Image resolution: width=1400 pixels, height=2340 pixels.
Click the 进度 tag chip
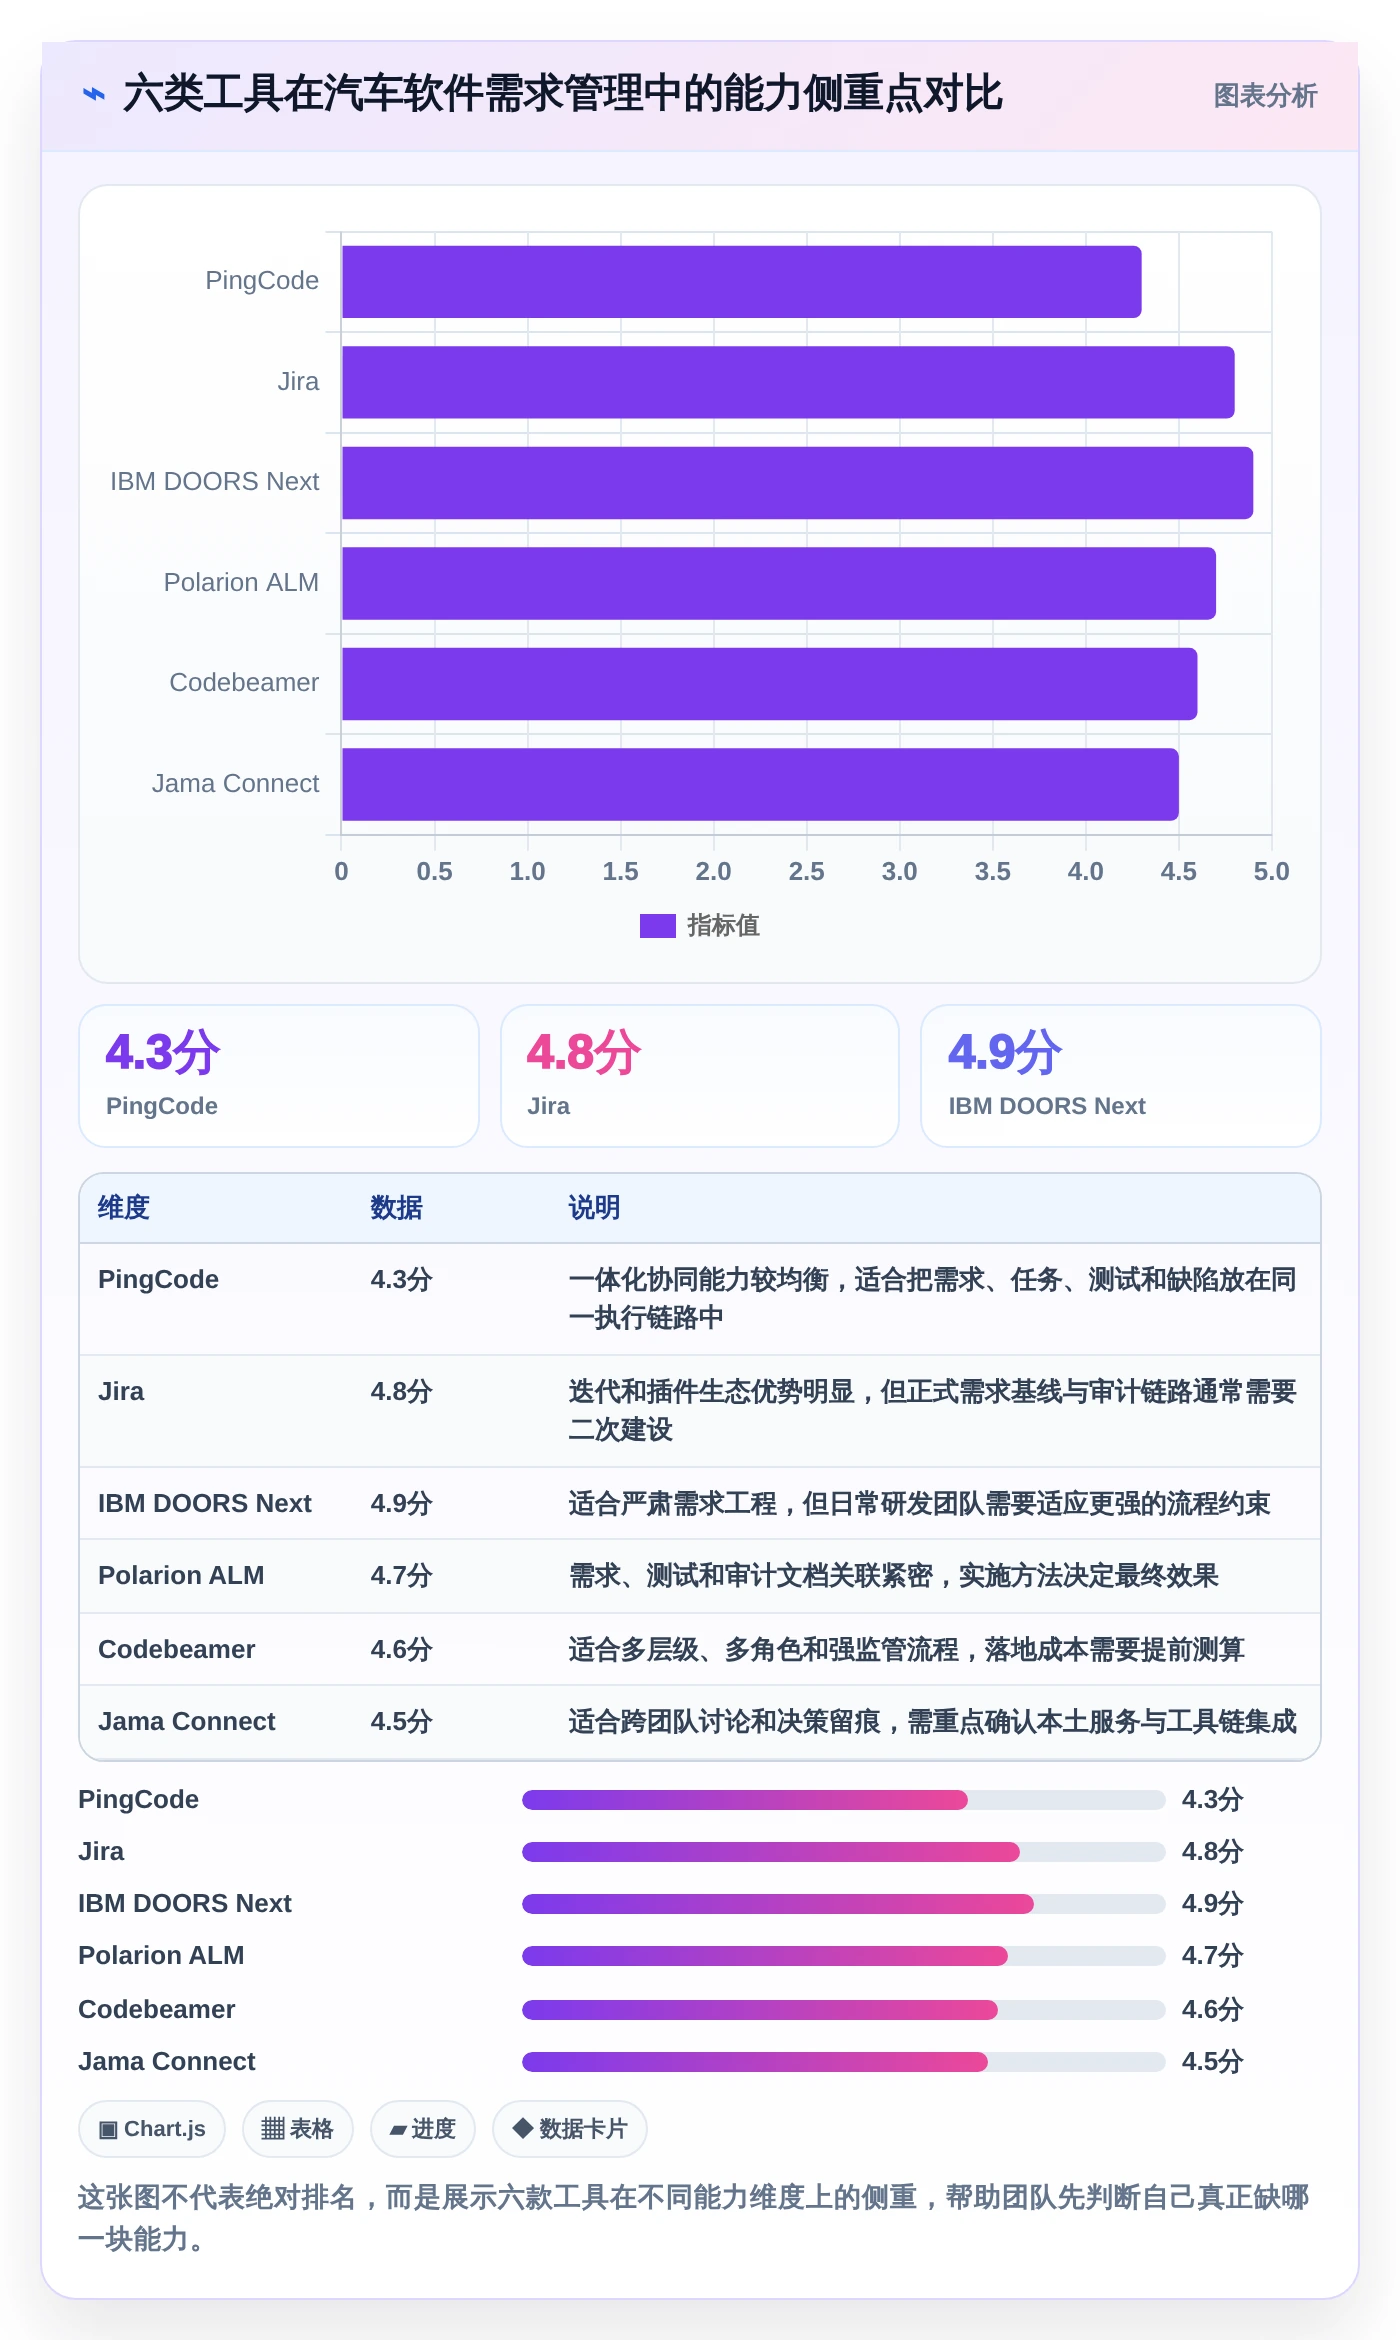(422, 2129)
